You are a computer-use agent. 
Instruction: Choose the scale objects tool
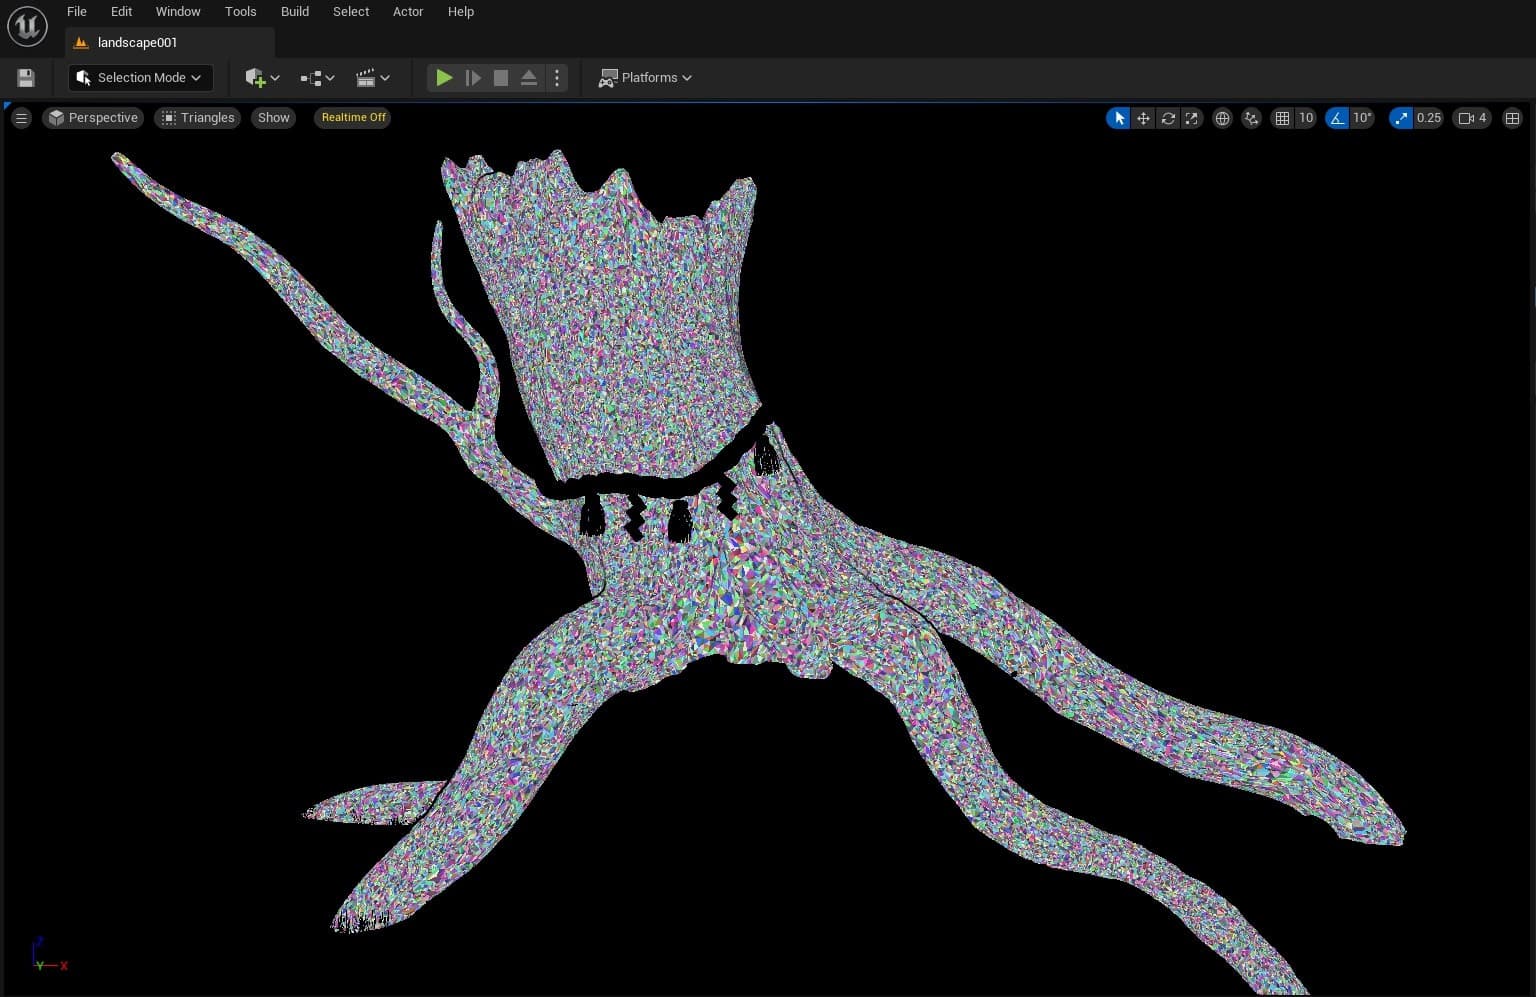[1191, 118]
